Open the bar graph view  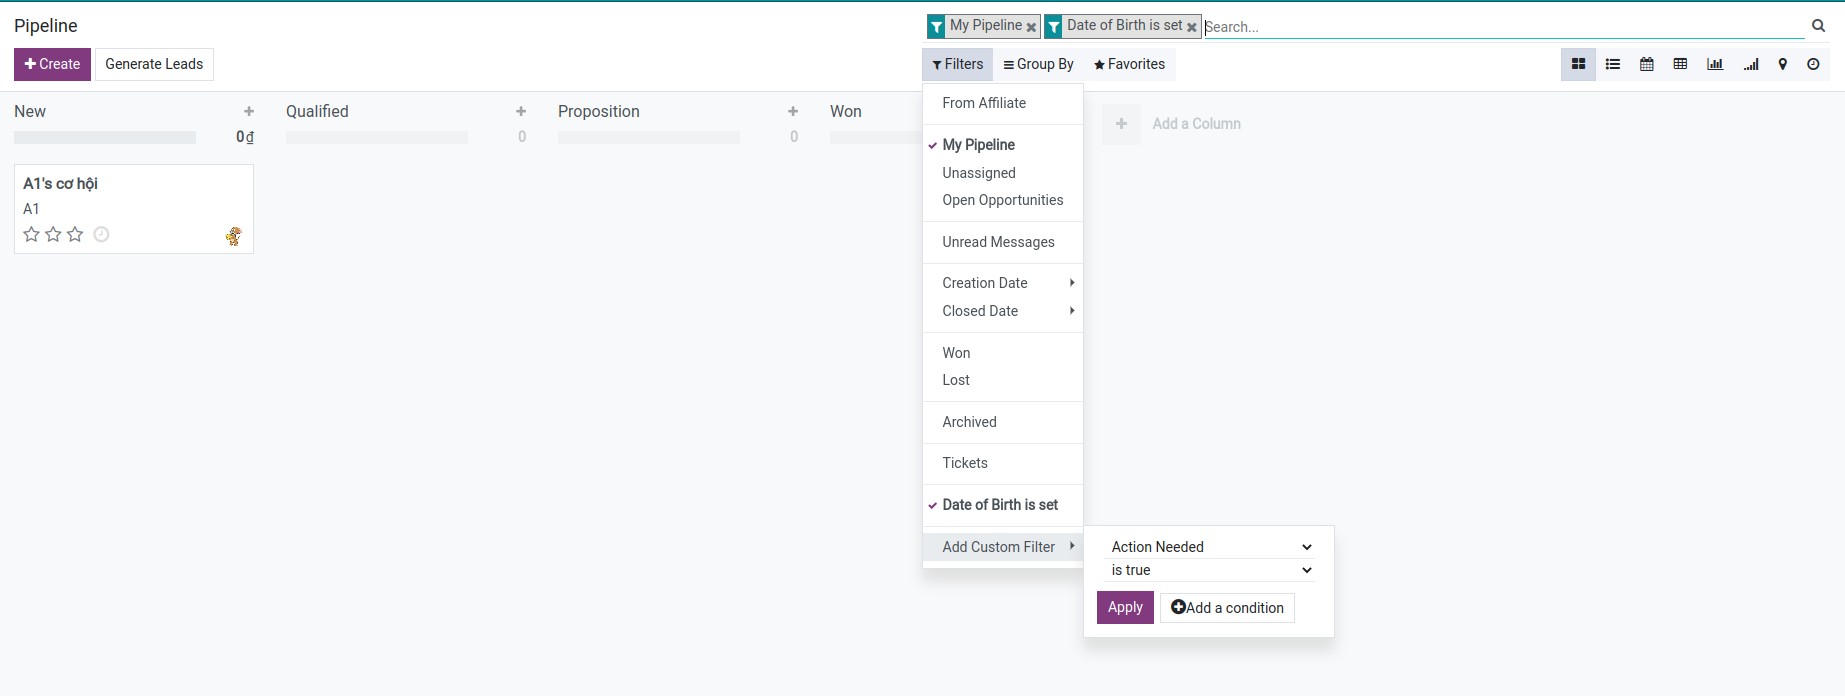[1714, 64]
